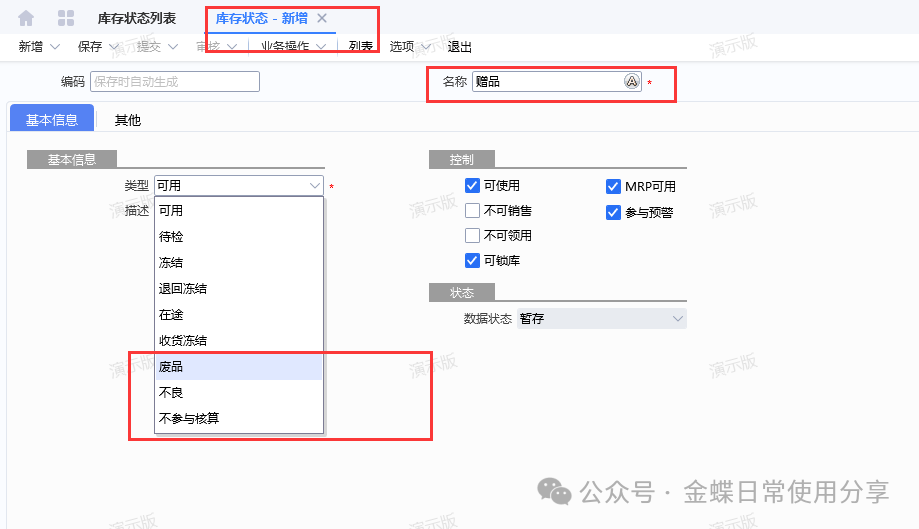Select 废品 from the type list
The image size is (919, 529).
[171, 367]
